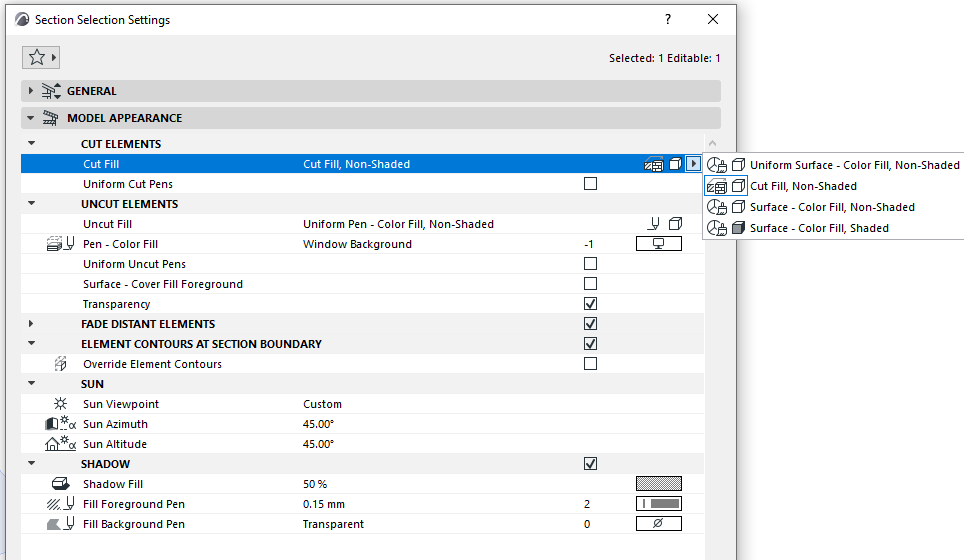Click the Window Background monitor pen icon
The width and height of the screenshot is (964, 560).
tap(658, 244)
